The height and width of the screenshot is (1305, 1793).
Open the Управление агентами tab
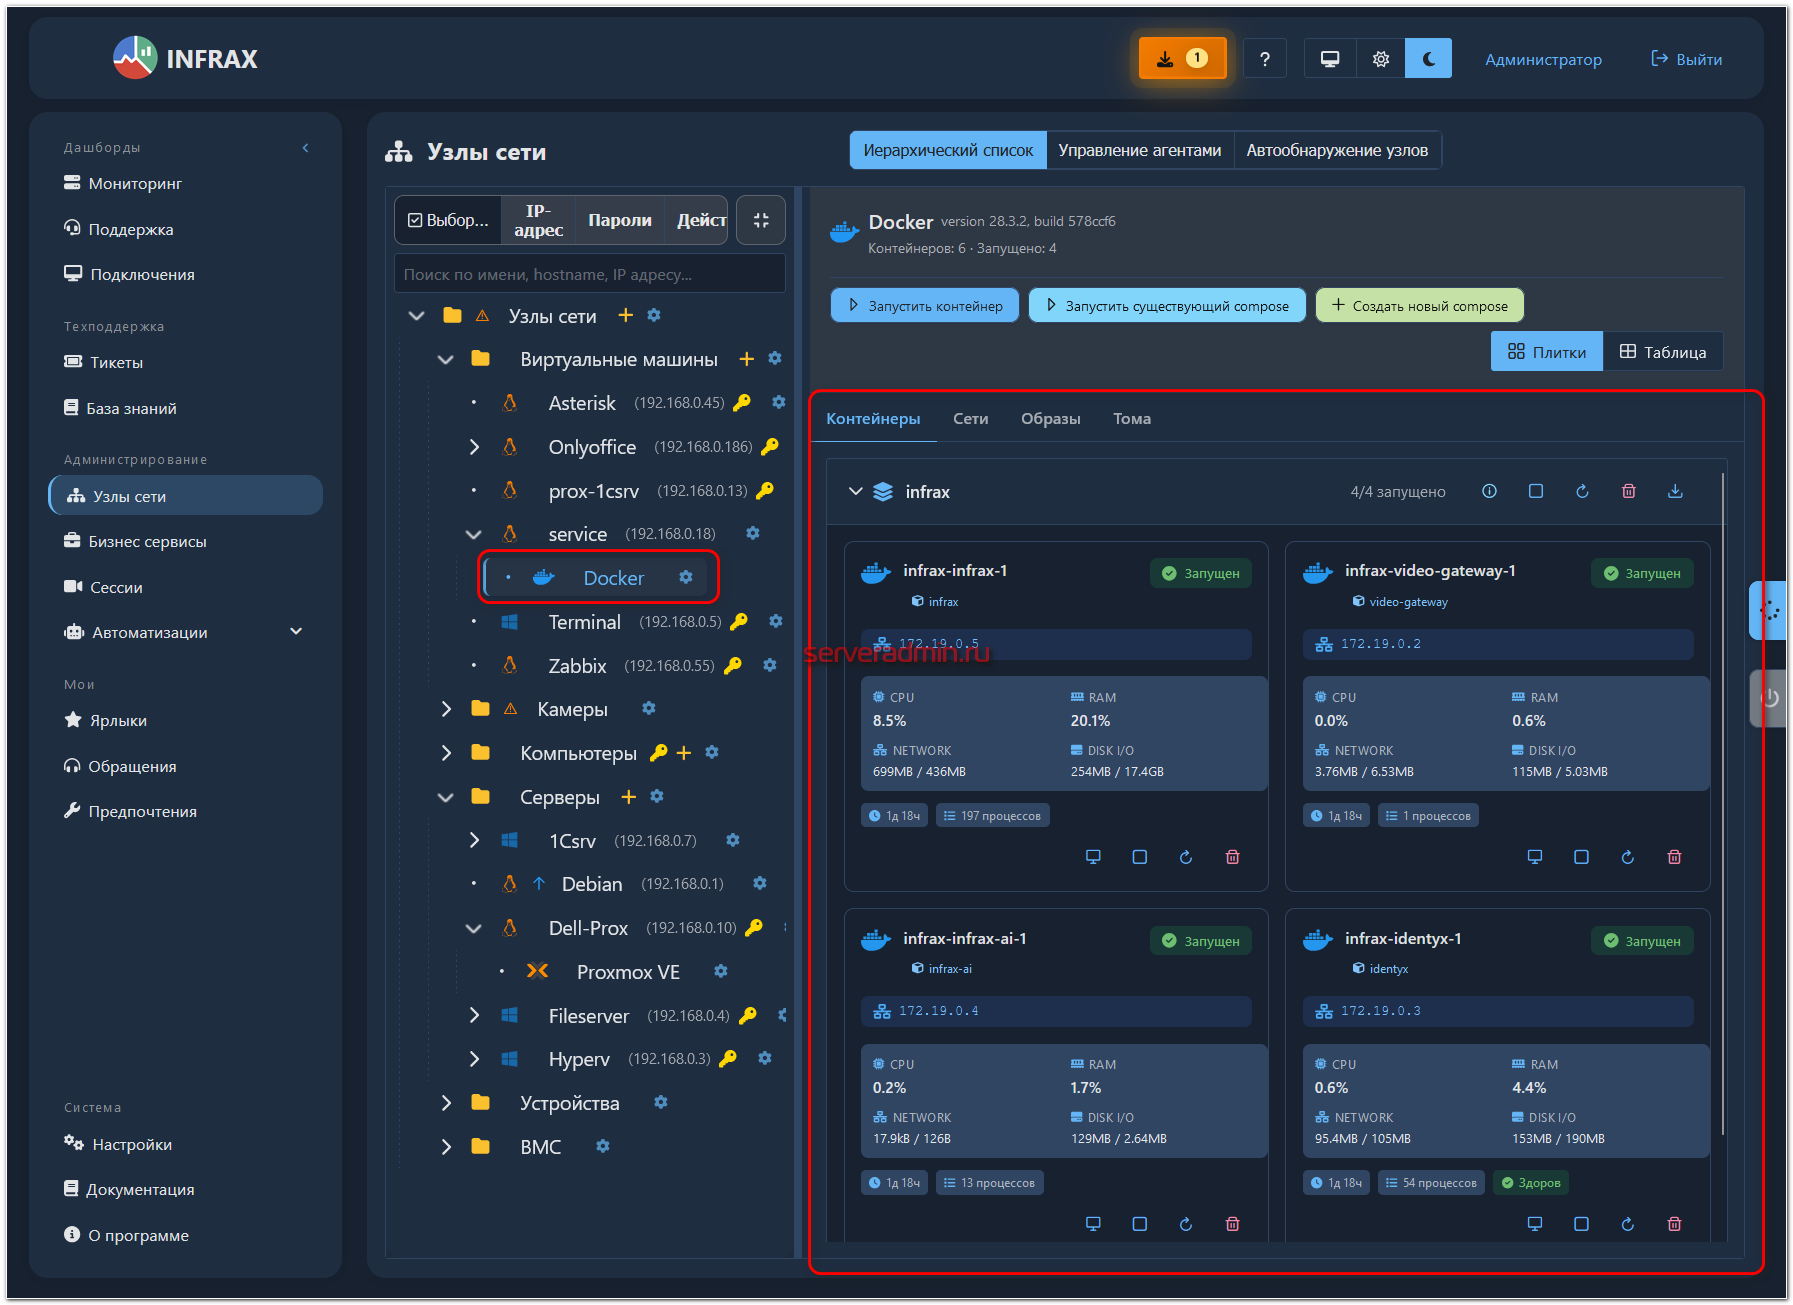[1139, 150]
